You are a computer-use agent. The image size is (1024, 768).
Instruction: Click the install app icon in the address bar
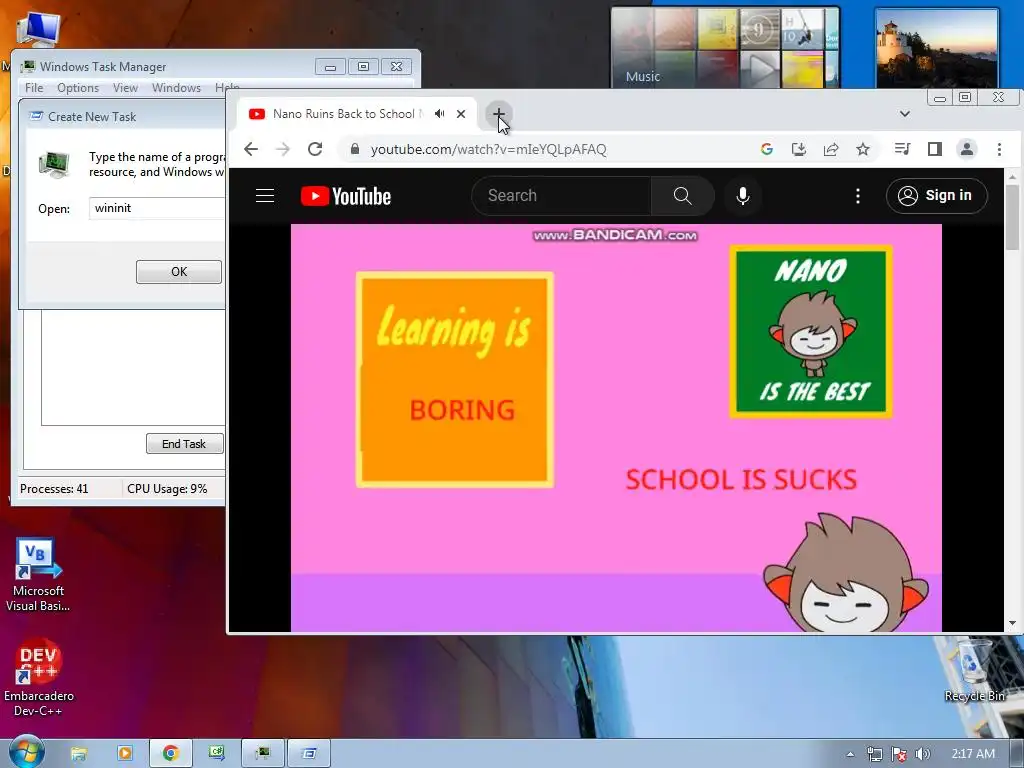tap(799, 149)
